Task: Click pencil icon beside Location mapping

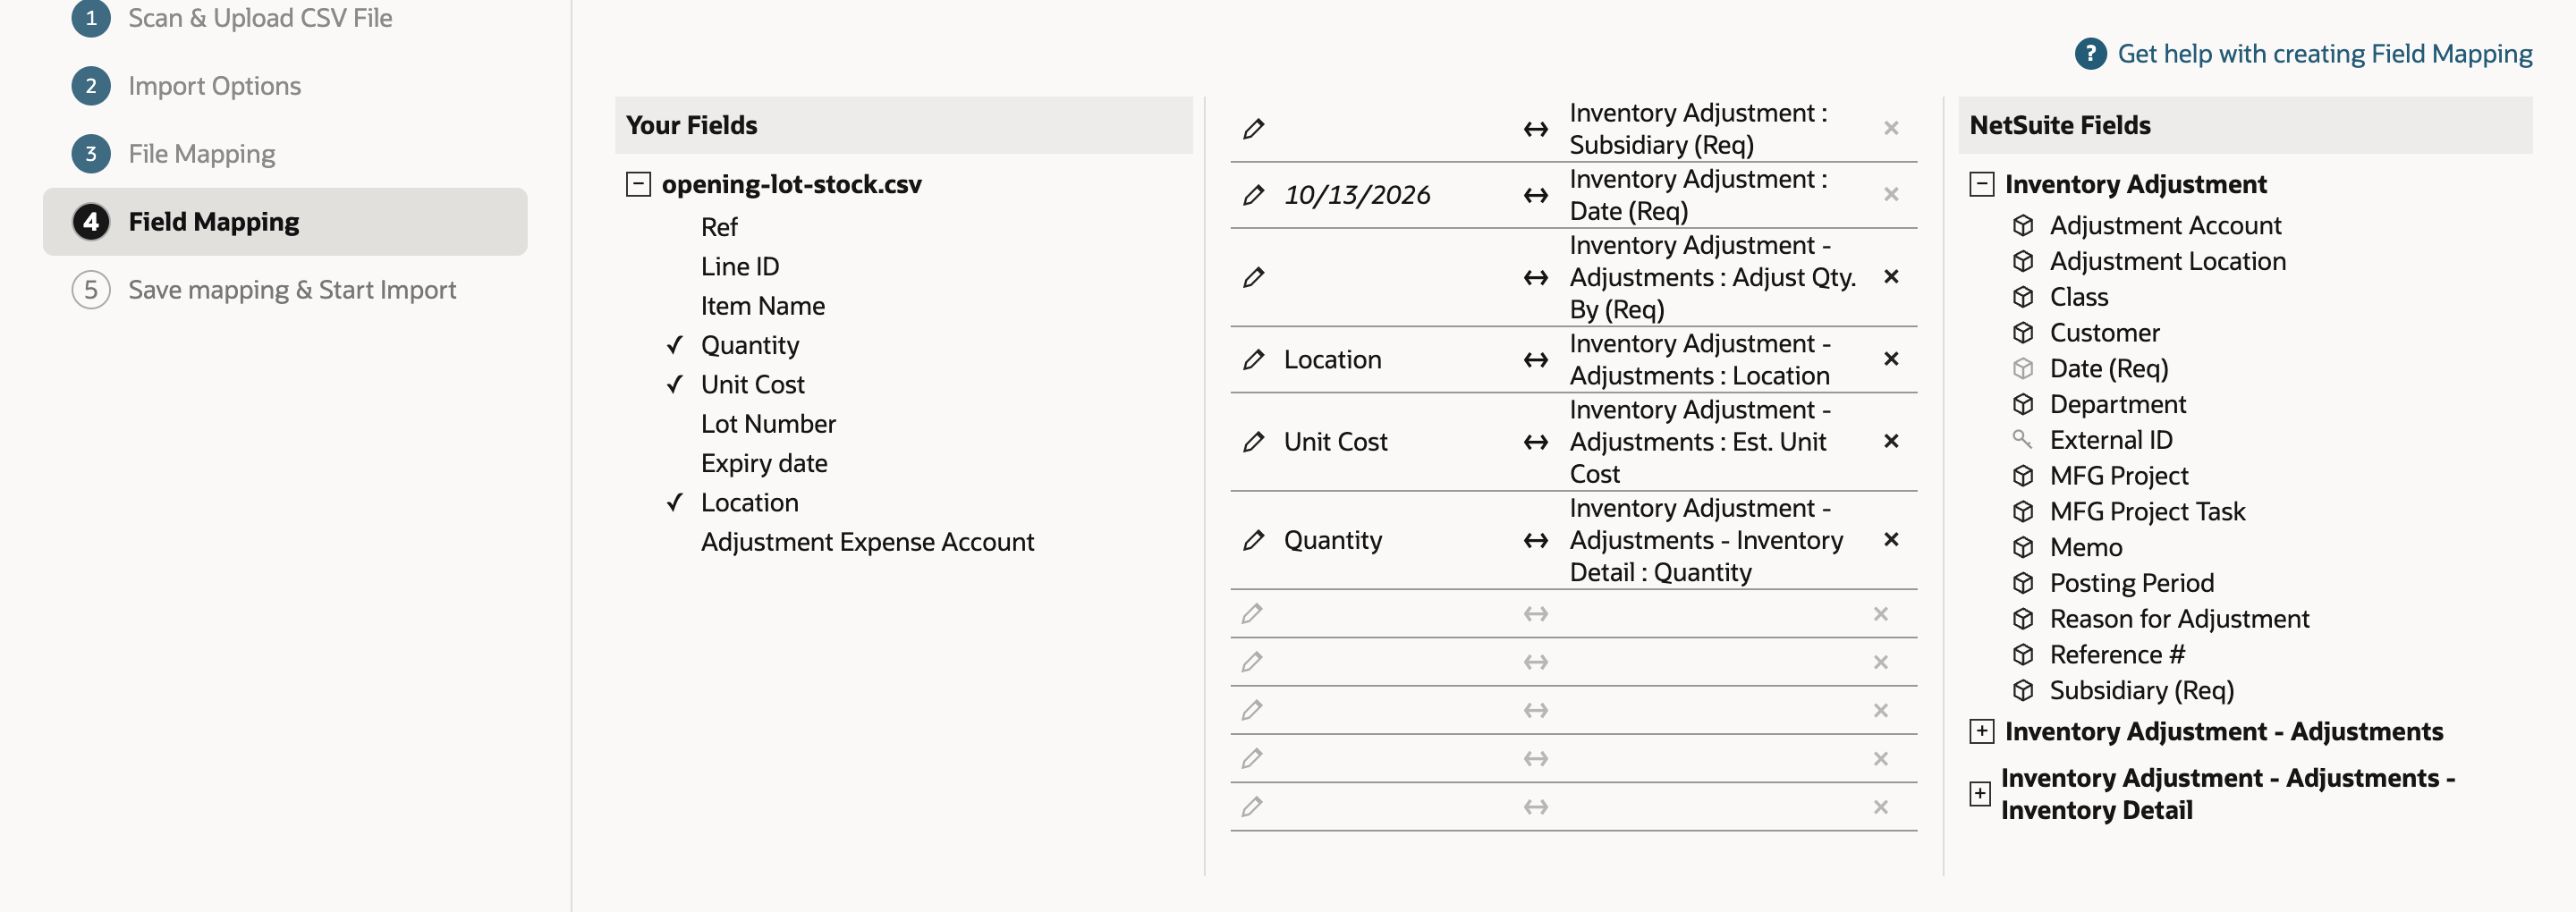Action: point(1253,360)
